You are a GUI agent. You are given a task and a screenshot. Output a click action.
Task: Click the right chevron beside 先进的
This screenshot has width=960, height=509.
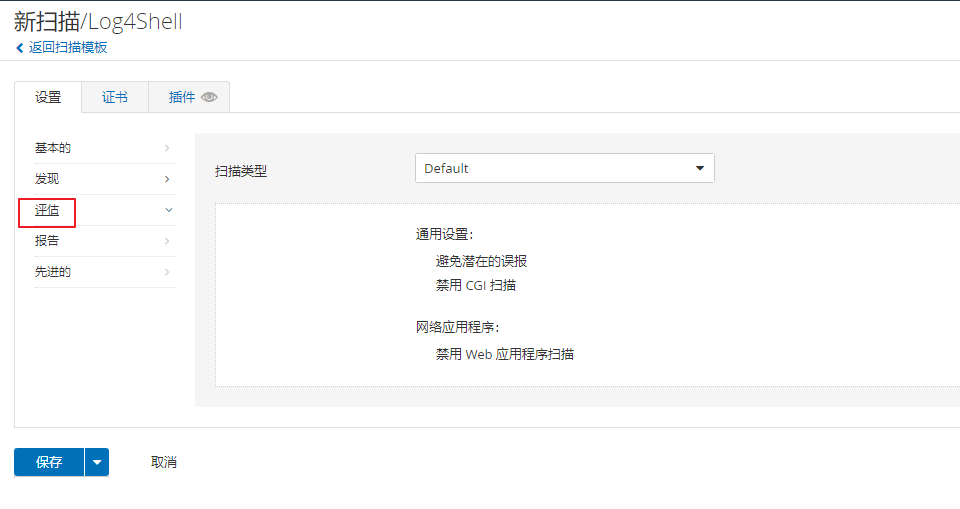coord(167,272)
